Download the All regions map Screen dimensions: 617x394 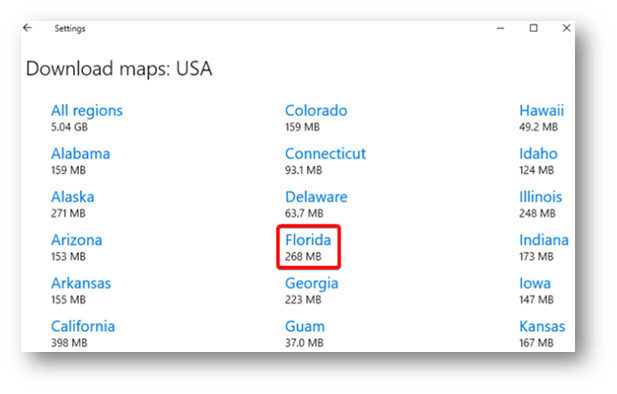(87, 118)
